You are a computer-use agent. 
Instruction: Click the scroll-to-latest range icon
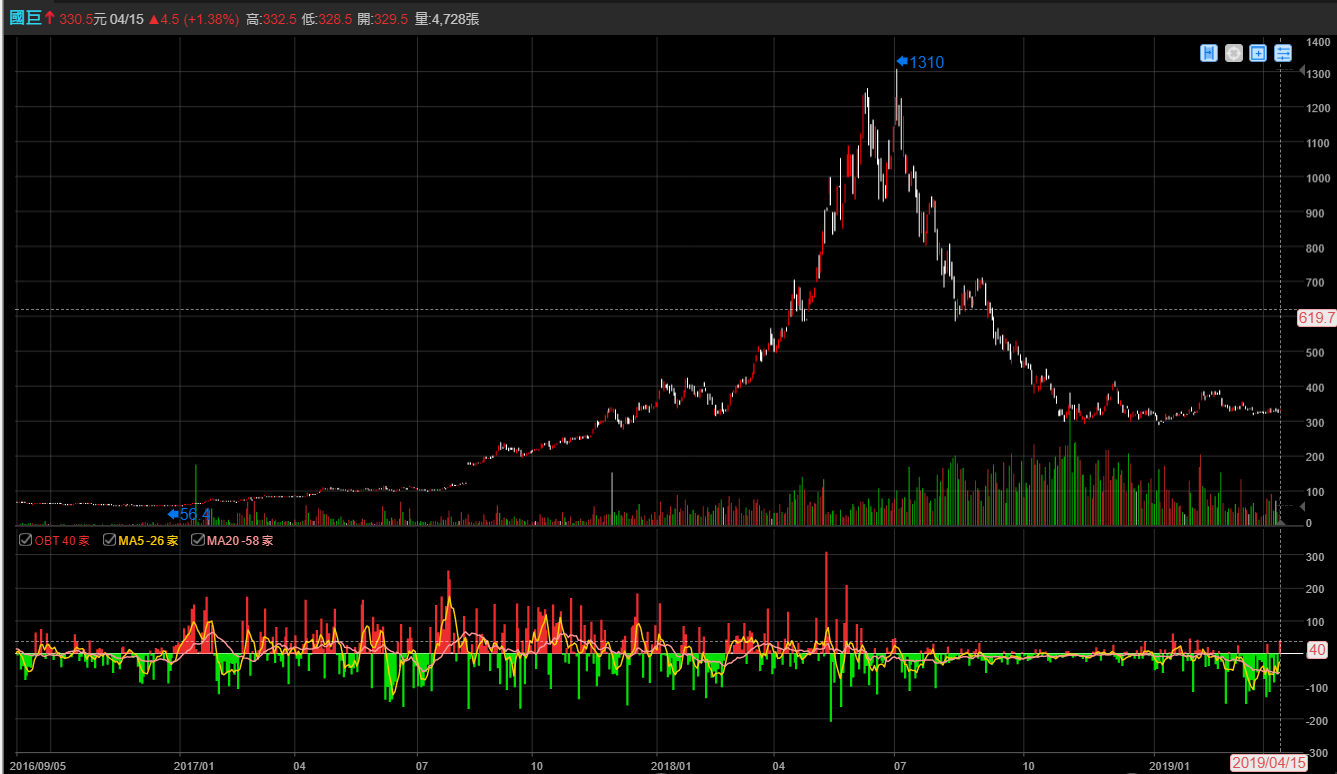pyautogui.click(x=1208, y=53)
